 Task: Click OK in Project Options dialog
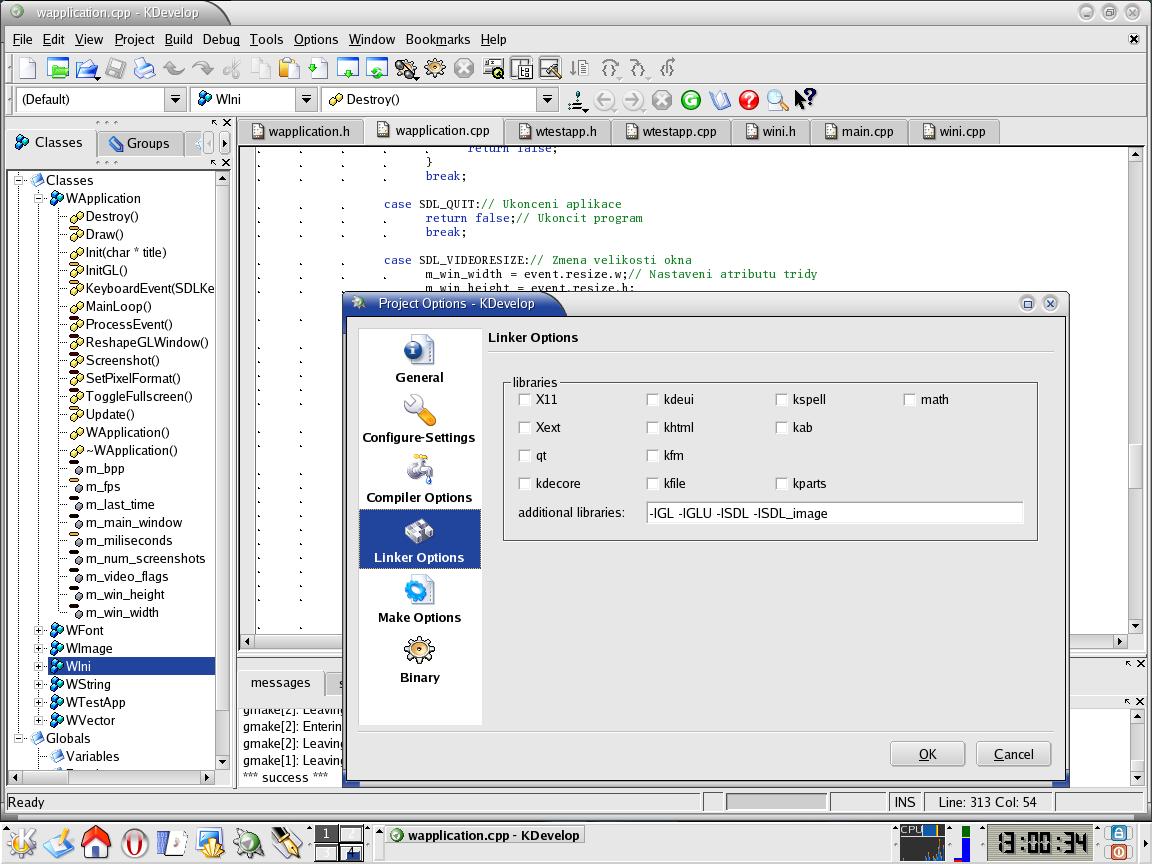(x=927, y=755)
